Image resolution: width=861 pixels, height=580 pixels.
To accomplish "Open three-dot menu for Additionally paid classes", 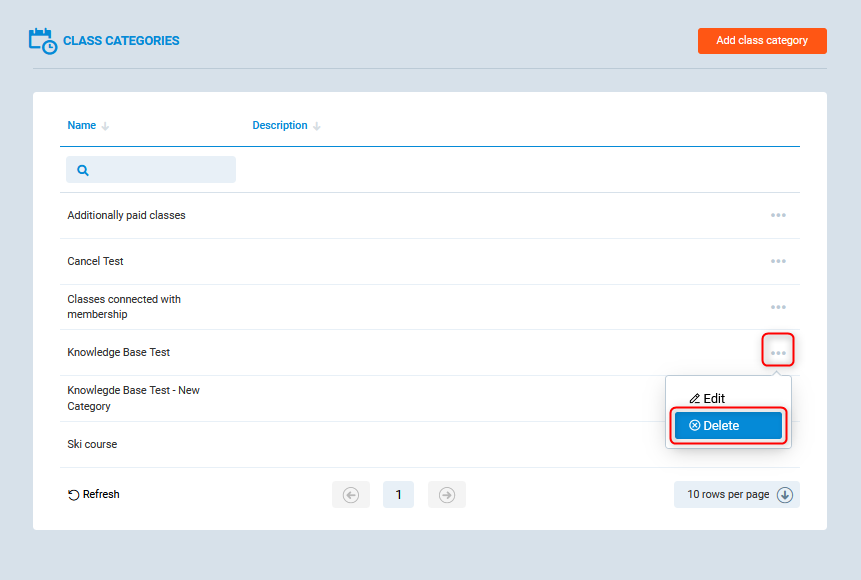I will [778, 215].
